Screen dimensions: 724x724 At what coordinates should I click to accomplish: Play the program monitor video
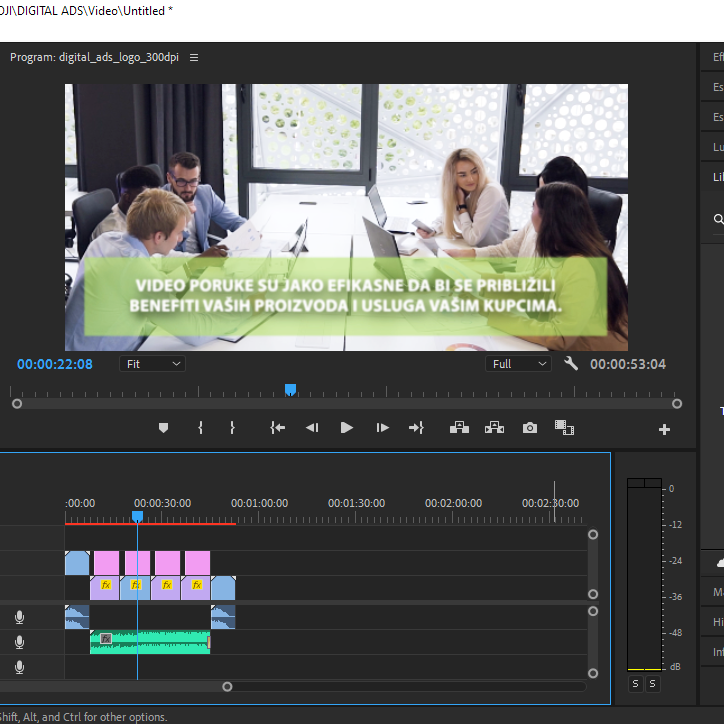(347, 428)
